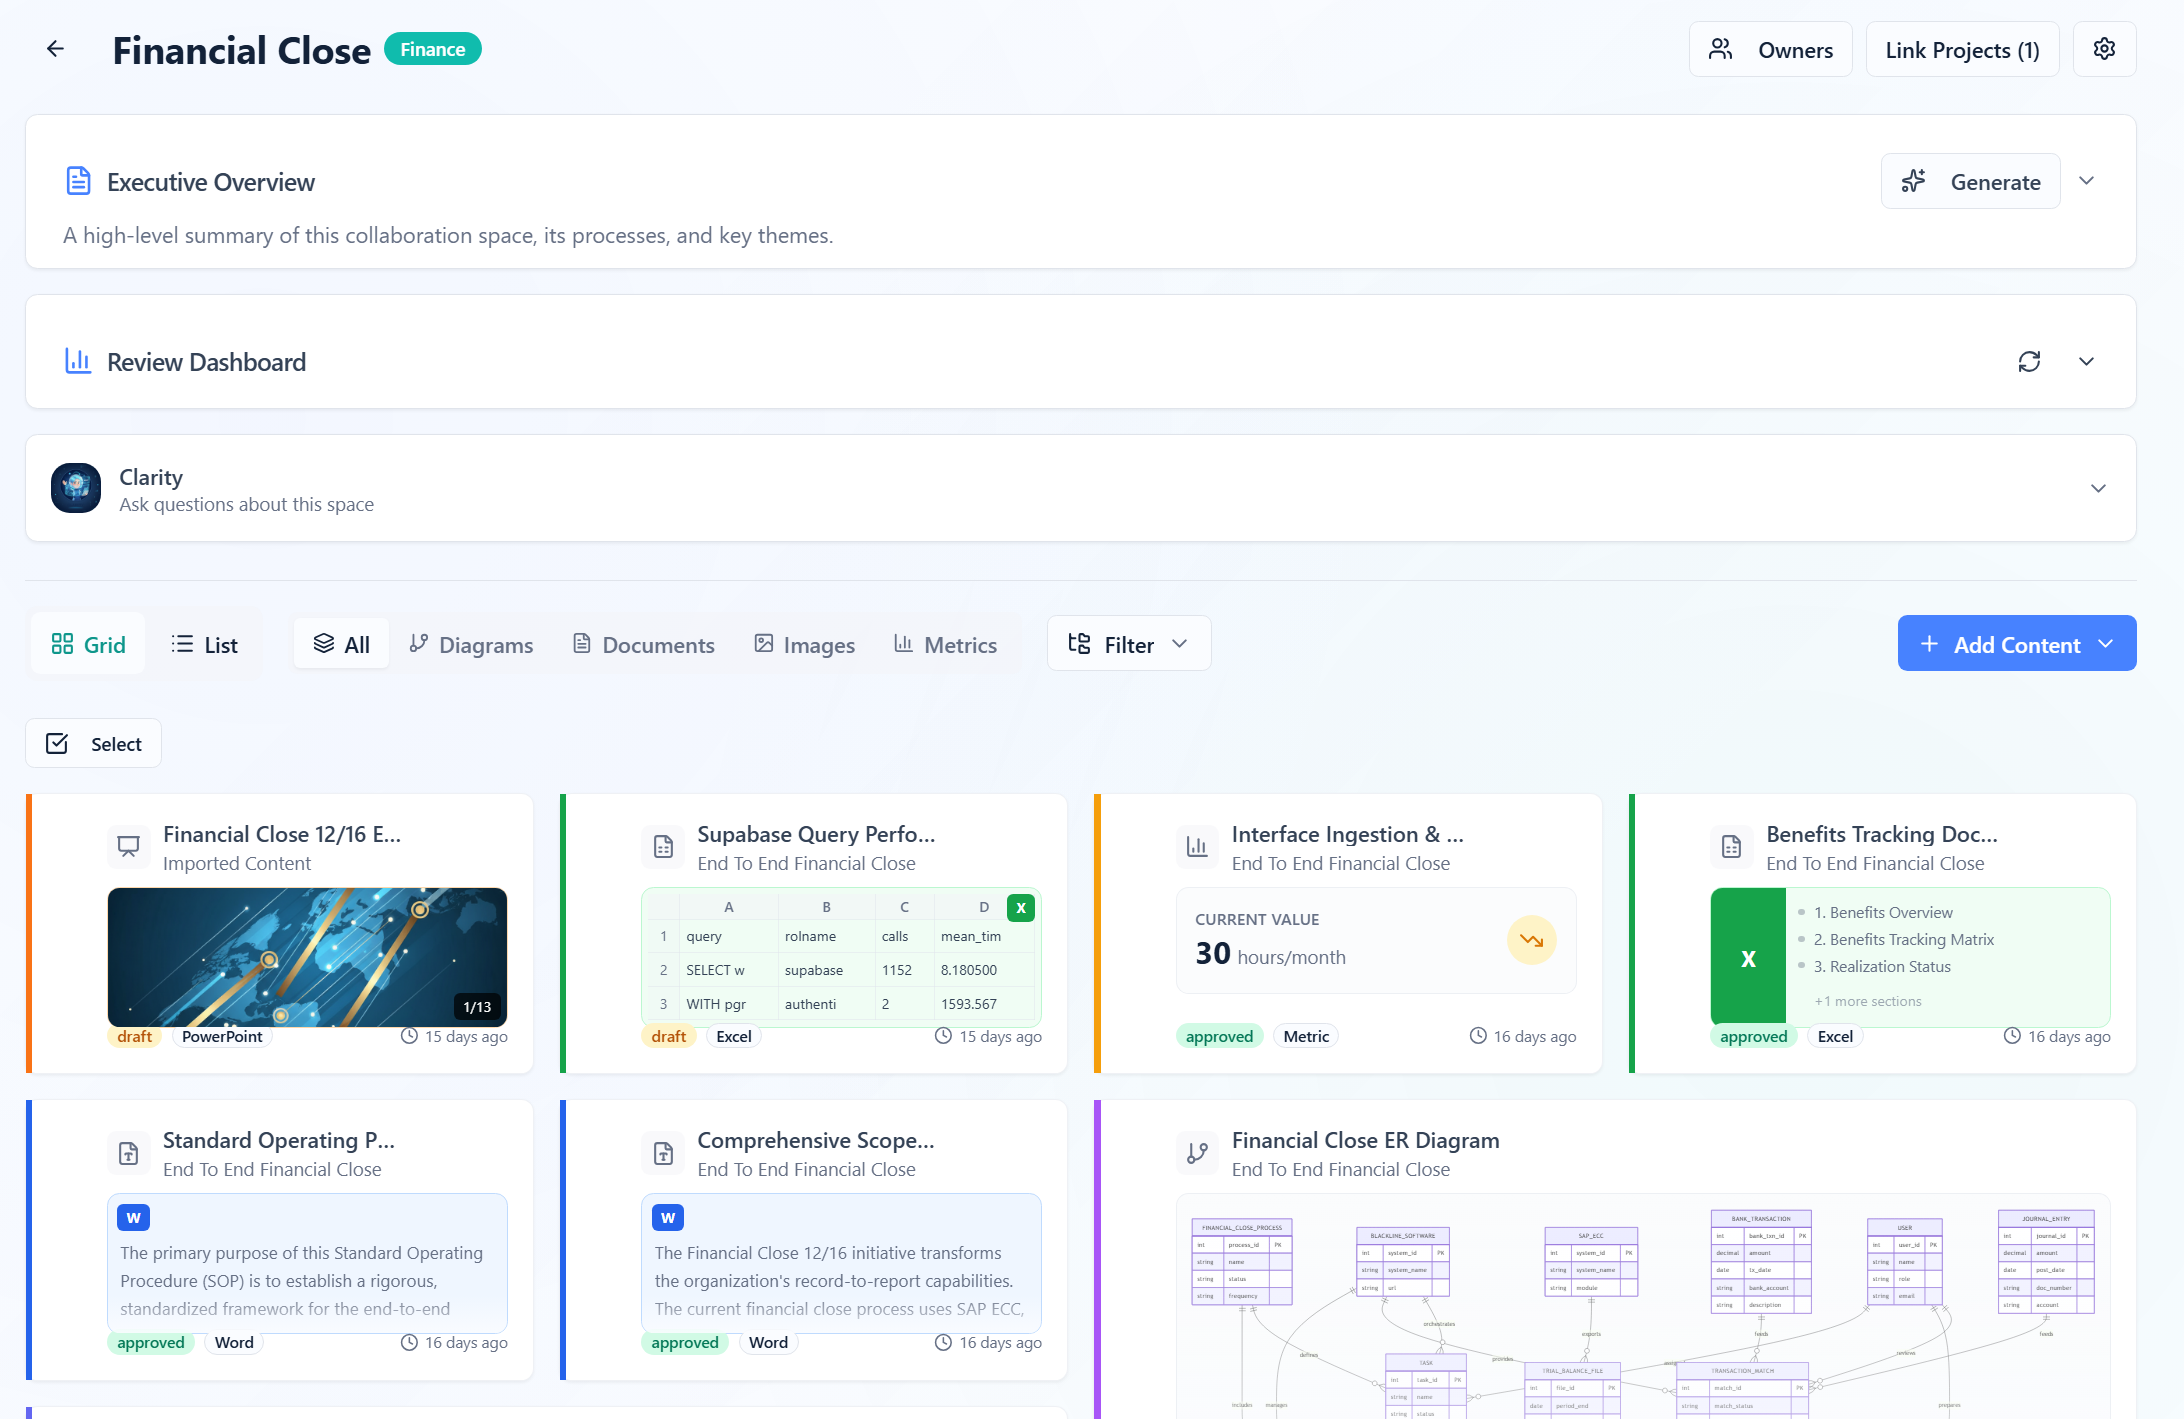Click Generate to create the Executive Overview

pyautogui.click(x=1969, y=181)
